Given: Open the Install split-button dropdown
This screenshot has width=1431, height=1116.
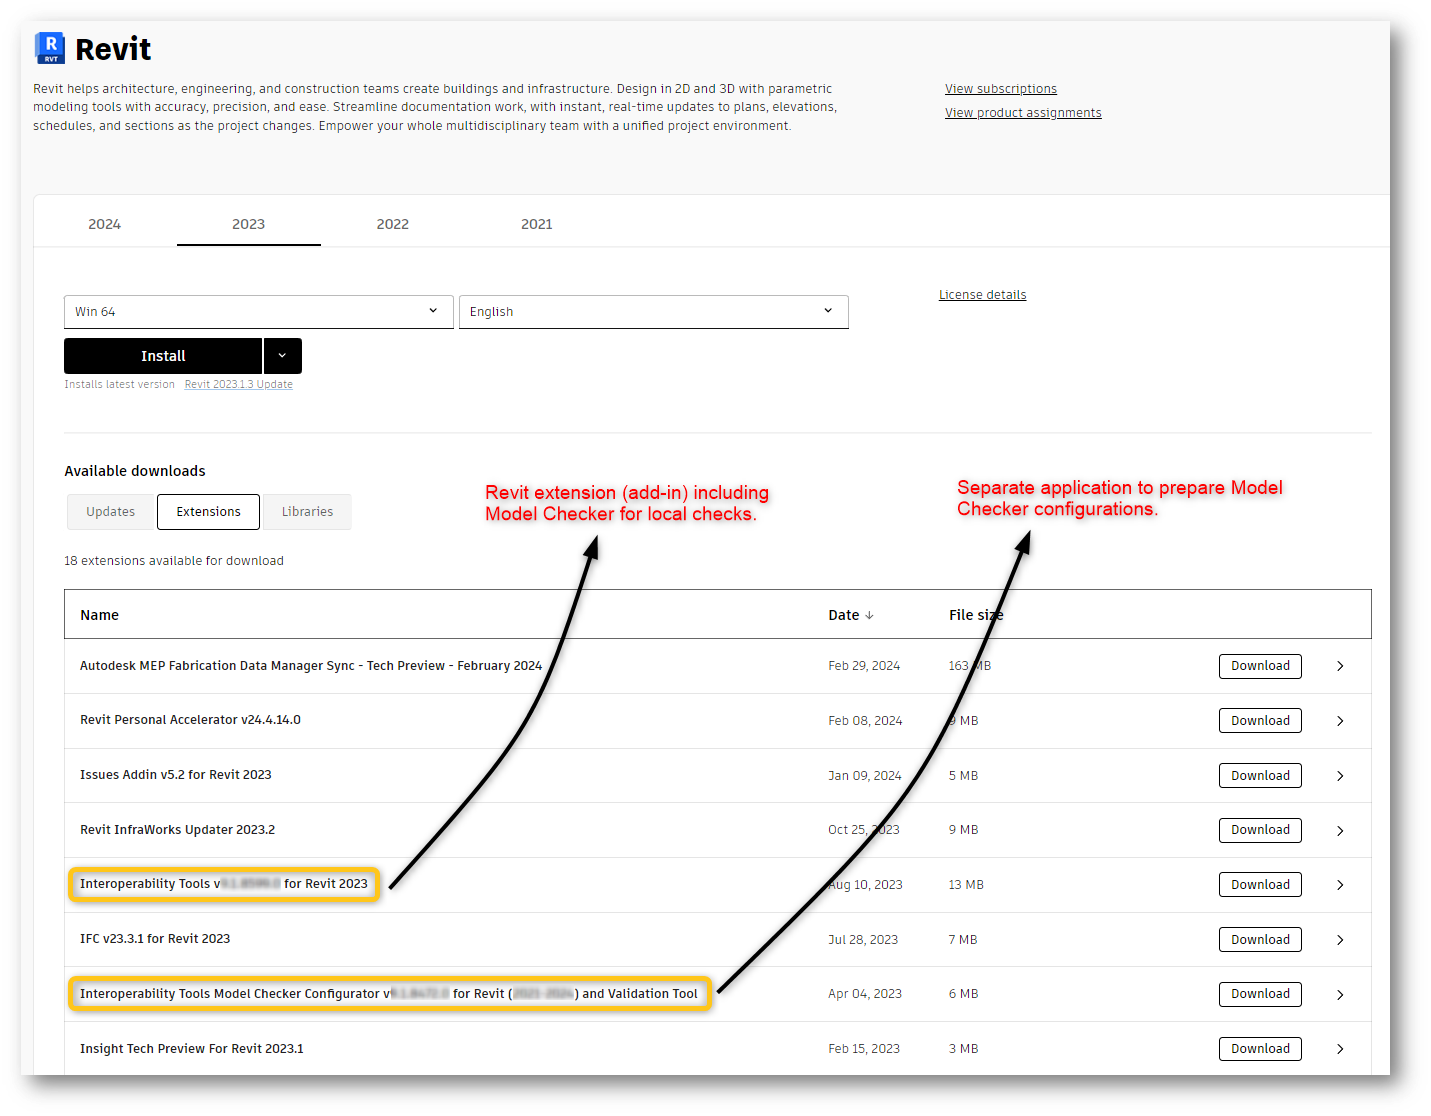Looking at the screenshot, I should point(282,355).
